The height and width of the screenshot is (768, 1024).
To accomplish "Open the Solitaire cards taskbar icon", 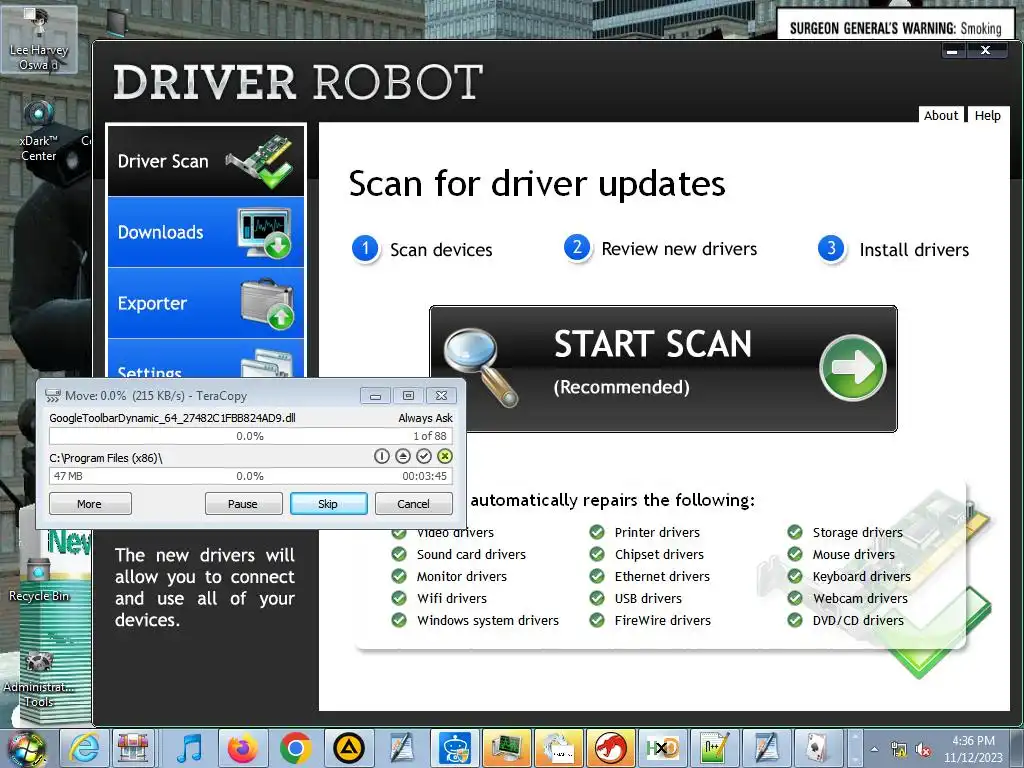I will click(x=818, y=748).
